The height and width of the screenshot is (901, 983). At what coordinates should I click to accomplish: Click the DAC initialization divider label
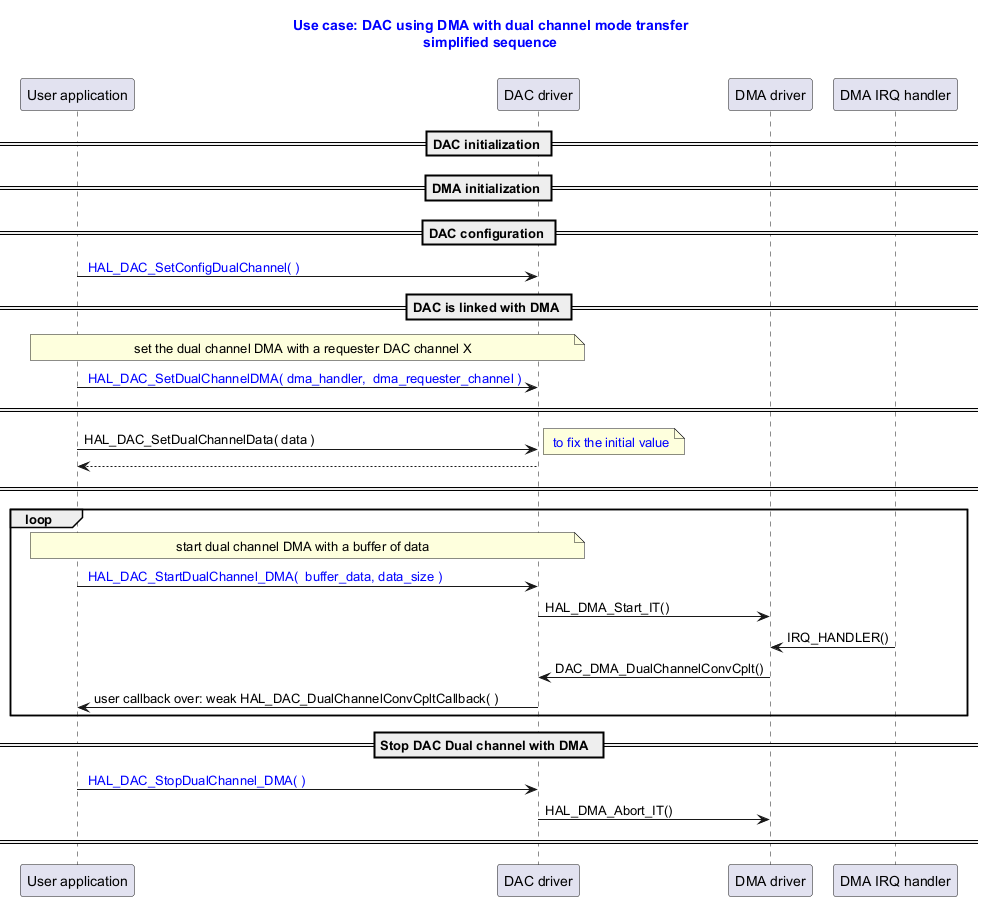point(488,144)
